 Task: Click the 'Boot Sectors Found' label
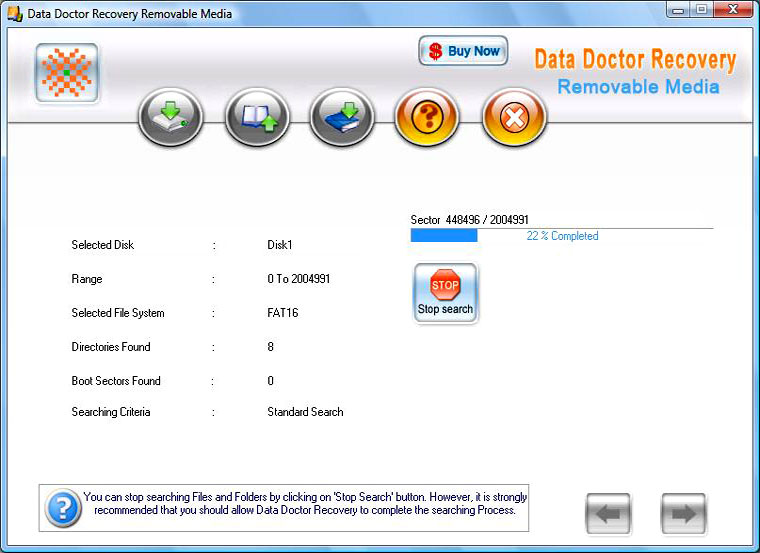116,380
